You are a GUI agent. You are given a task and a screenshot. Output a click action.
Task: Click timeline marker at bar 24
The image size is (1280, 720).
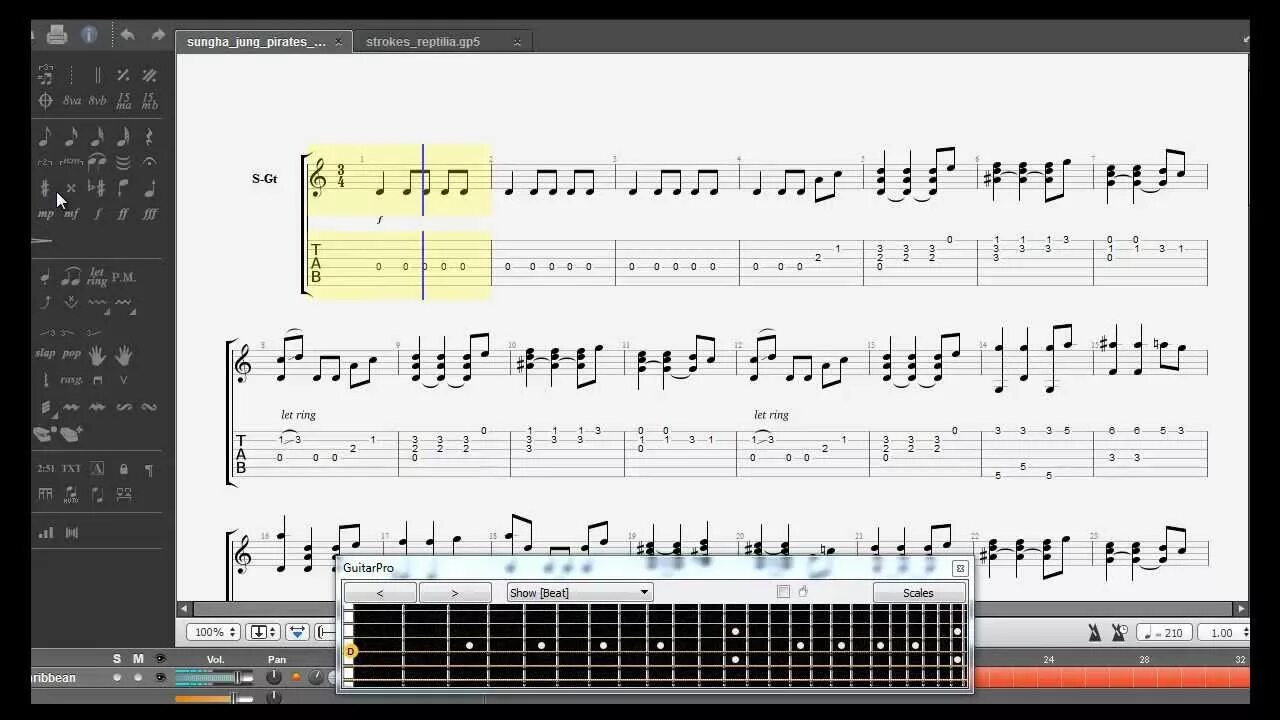click(x=1049, y=660)
